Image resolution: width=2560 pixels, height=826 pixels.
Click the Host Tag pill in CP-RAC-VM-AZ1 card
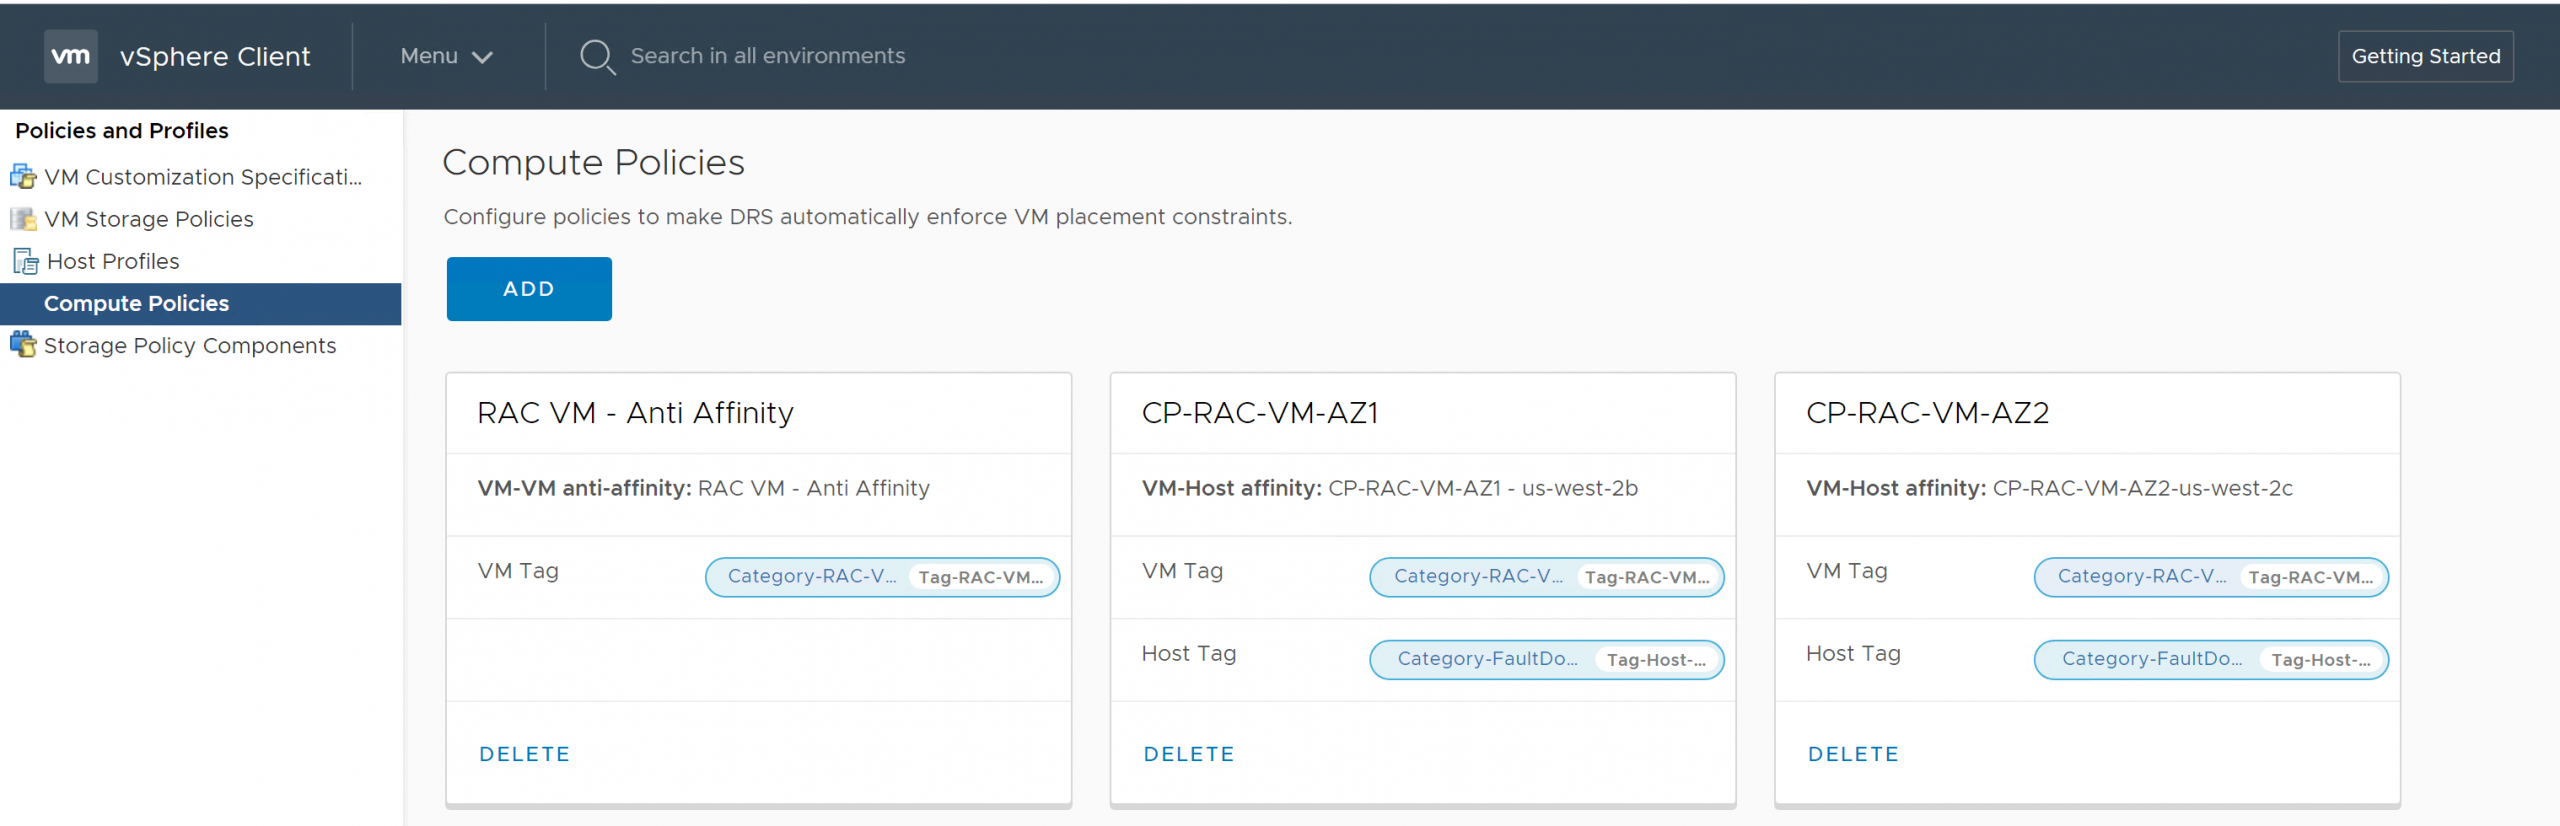tap(1546, 660)
